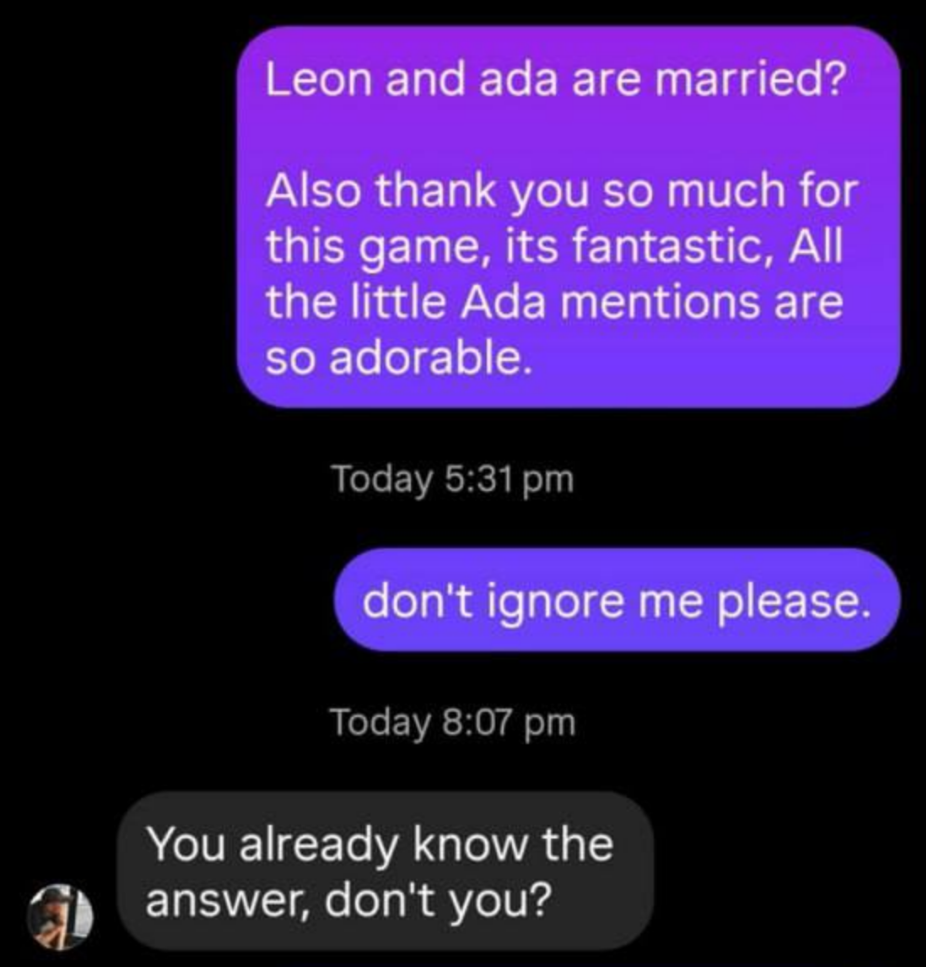Click the word 'know' in received reply

tap(469, 844)
